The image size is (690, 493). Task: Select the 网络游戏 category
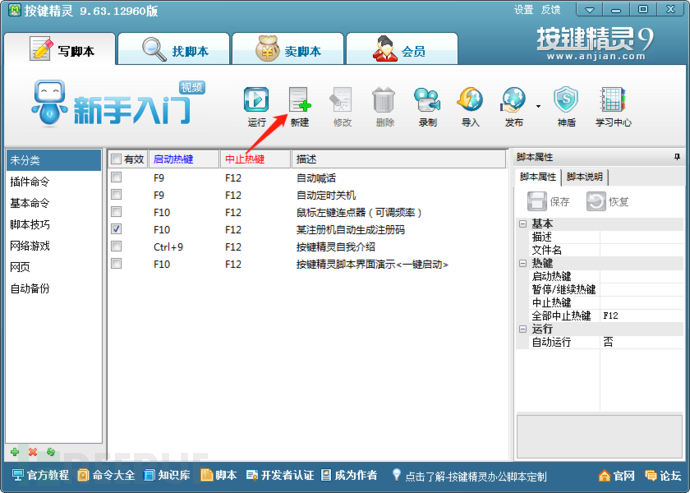click(x=54, y=246)
